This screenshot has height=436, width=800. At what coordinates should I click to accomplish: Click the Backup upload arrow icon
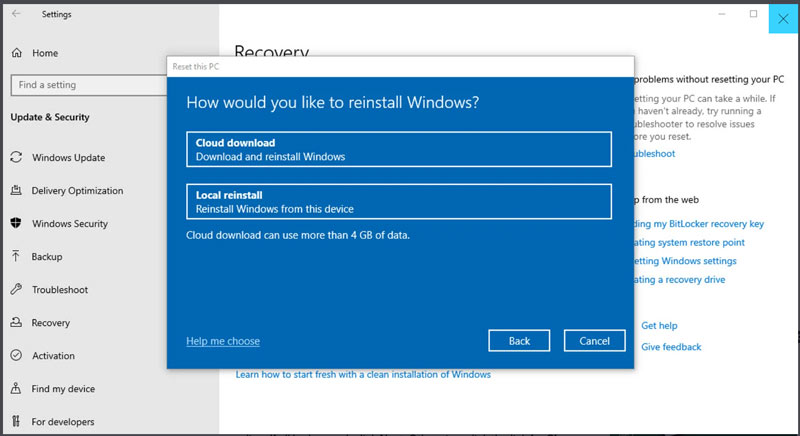coord(16,256)
